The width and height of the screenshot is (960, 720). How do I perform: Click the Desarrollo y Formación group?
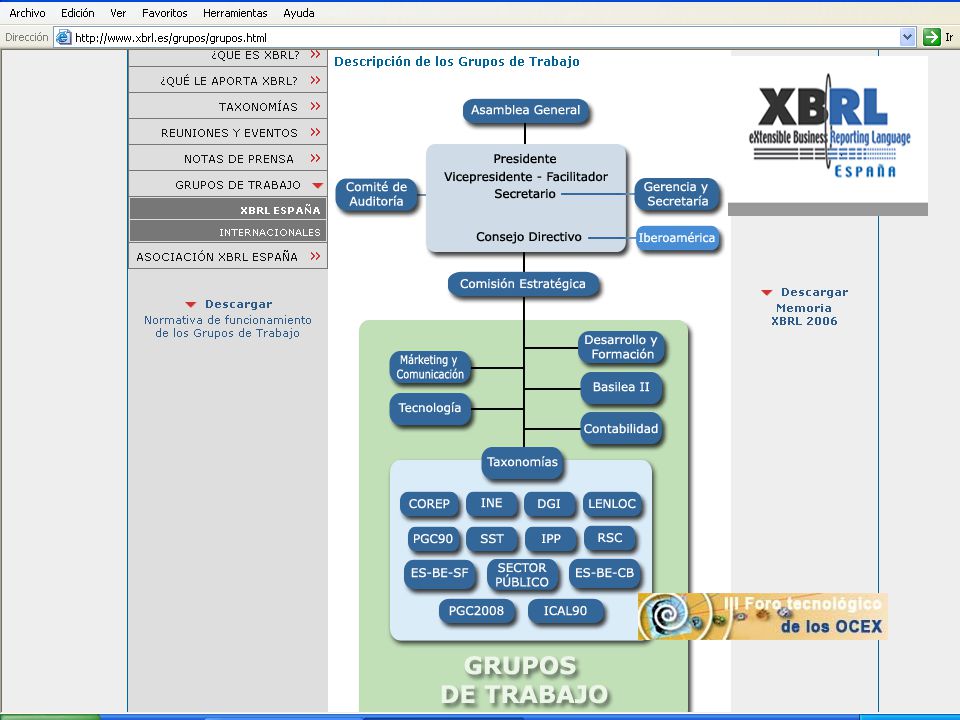pos(621,347)
